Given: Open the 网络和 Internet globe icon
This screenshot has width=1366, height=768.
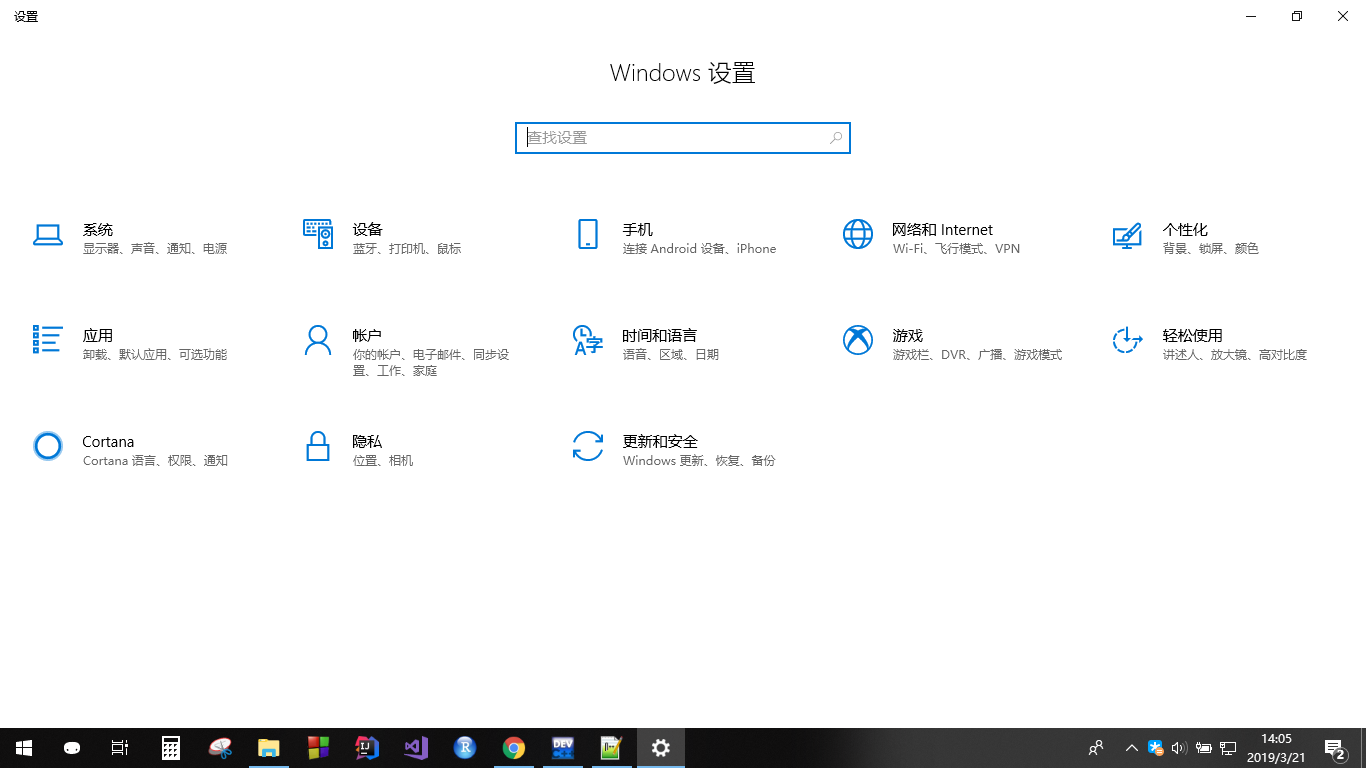Looking at the screenshot, I should [858, 234].
